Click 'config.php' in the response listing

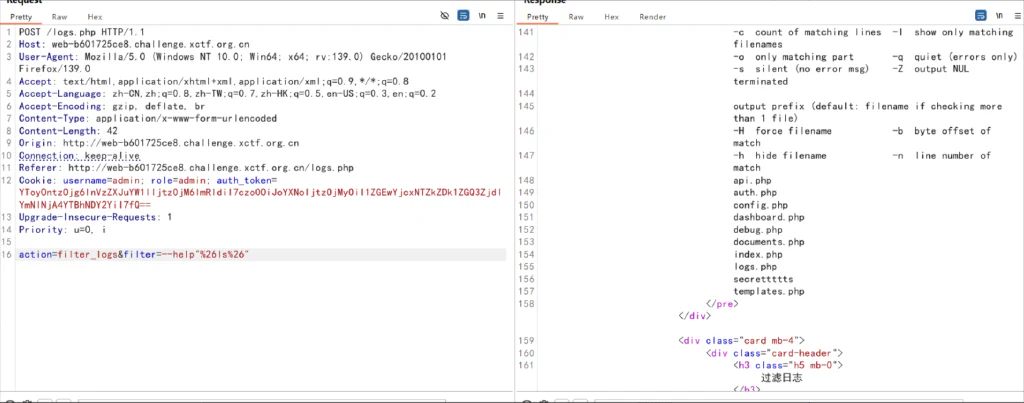[x=760, y=205]
